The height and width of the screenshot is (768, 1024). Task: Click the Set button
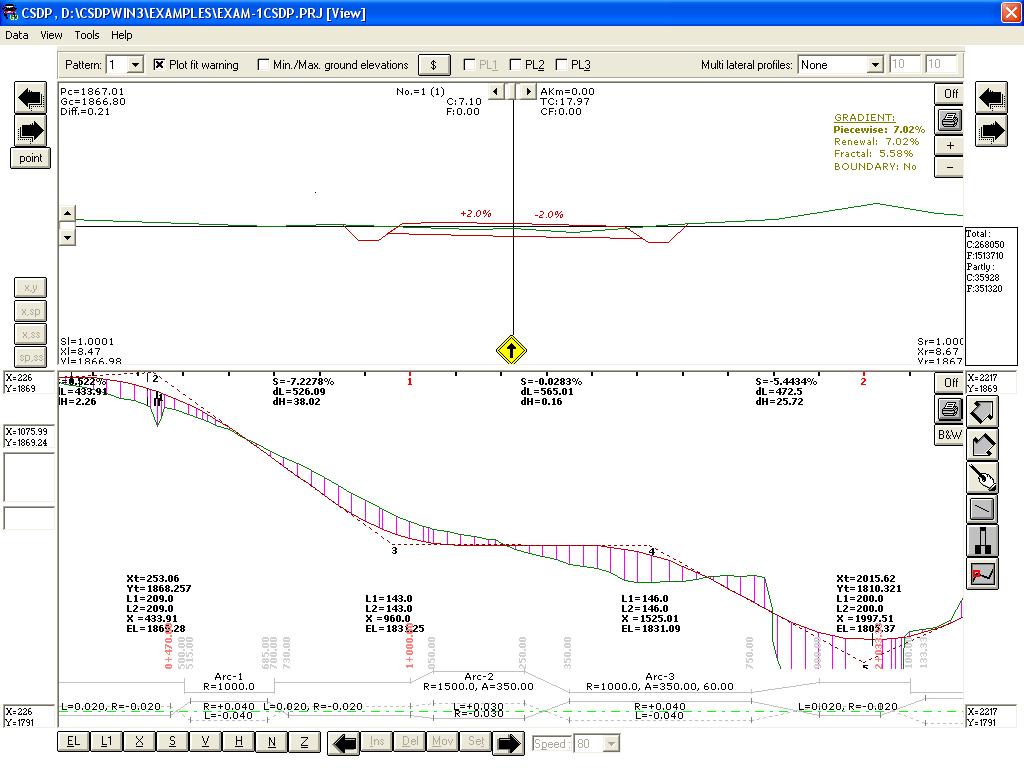click(x=476, y=741)
